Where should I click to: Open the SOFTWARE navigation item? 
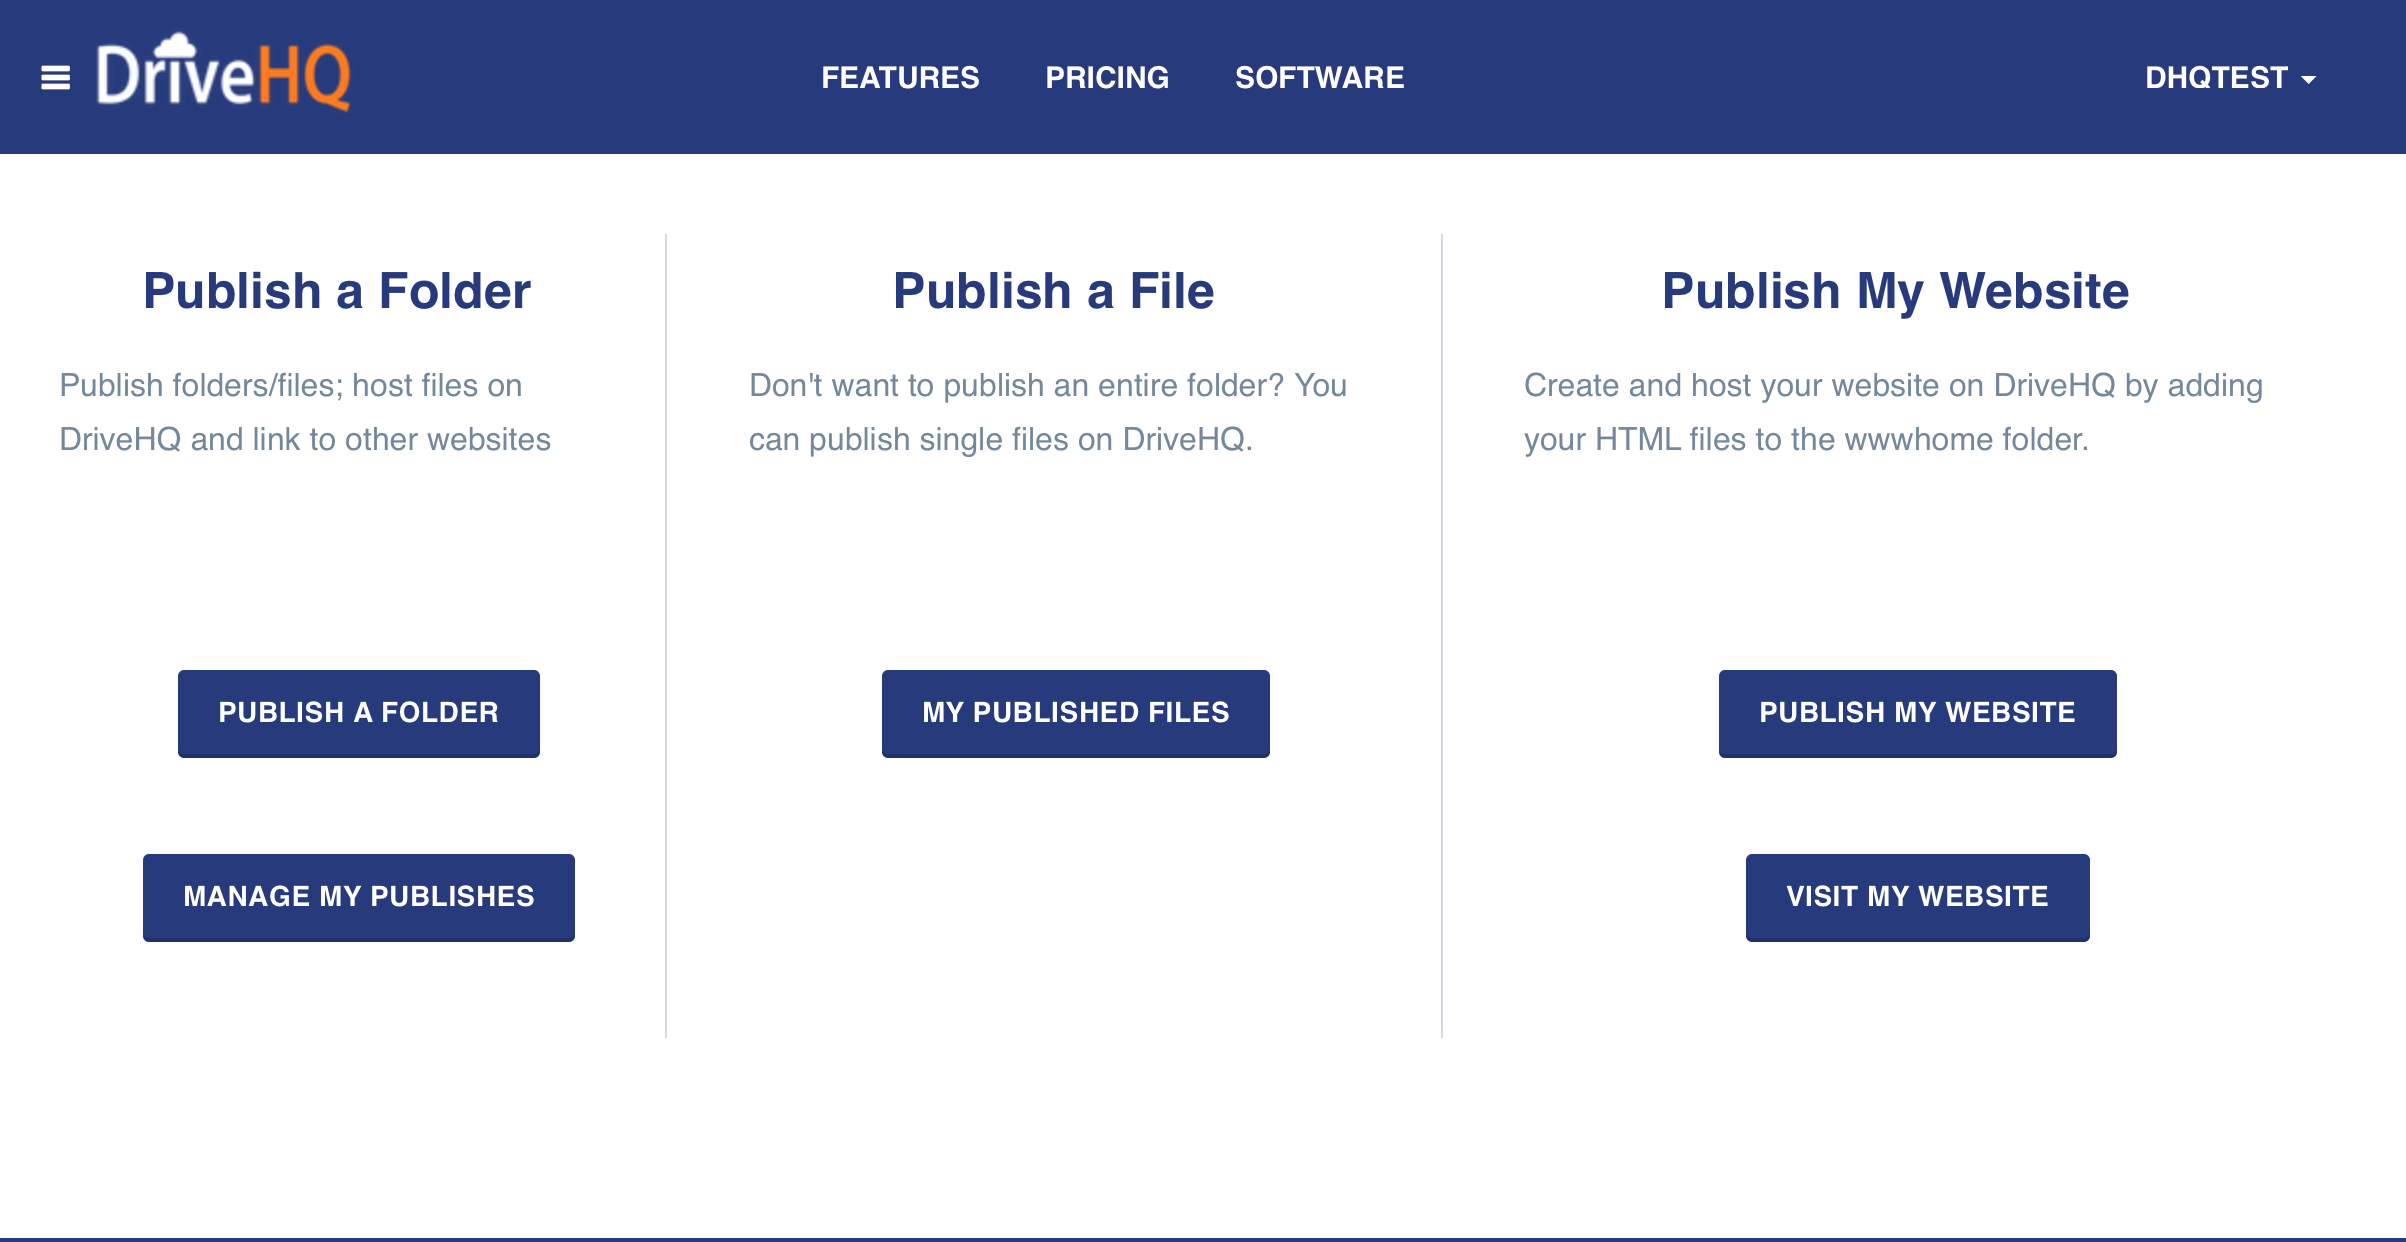(x=1319, y=77)
